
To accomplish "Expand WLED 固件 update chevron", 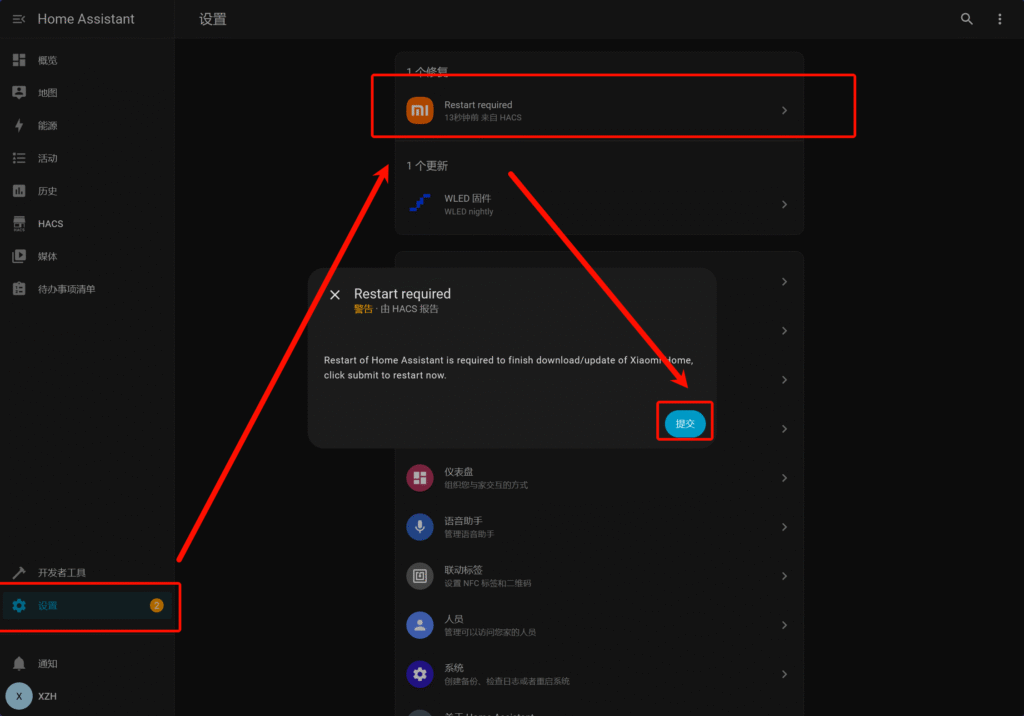I will coord(784,204).
